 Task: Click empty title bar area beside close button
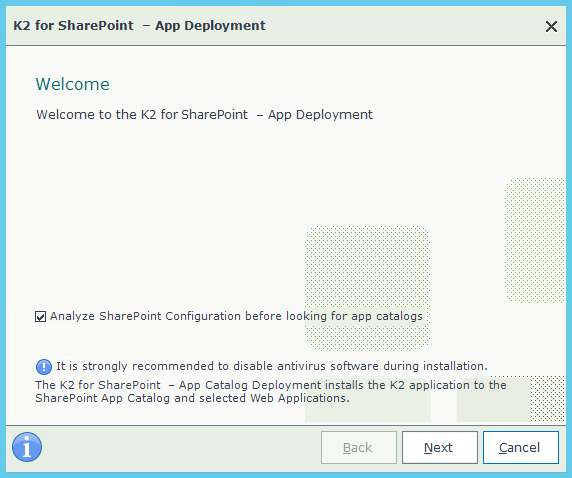point(401,26)
